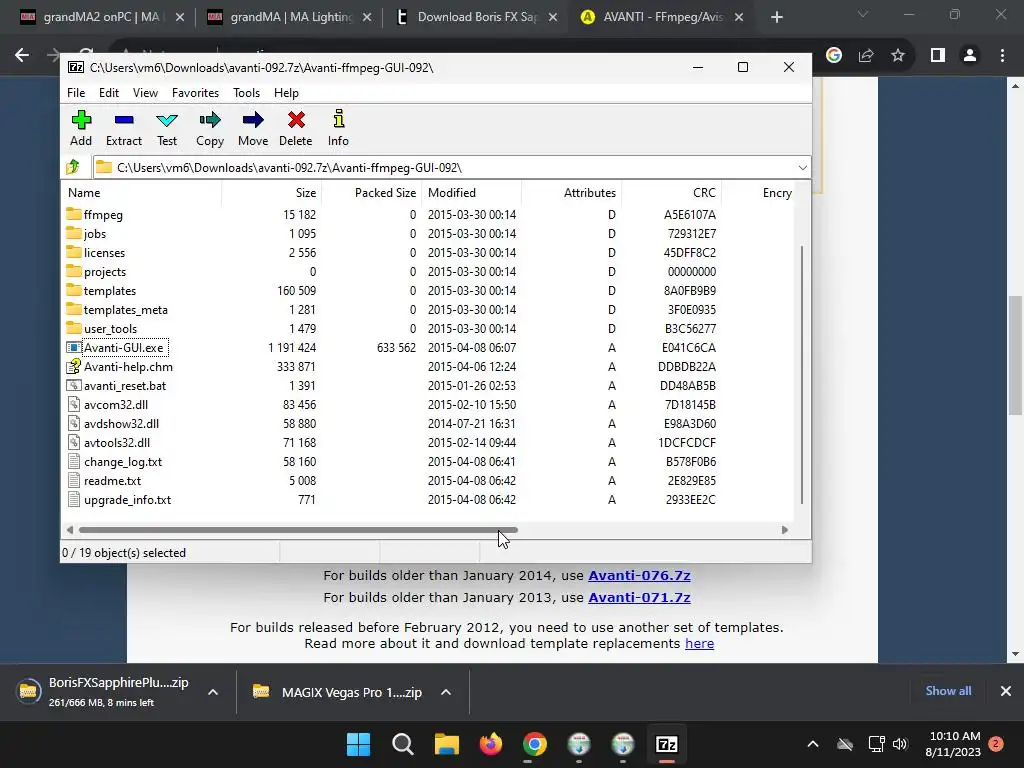Image resolution: width=1024 pixels, height=768 pixels.
Task: Switch to grandMA2 onPC browser tab
Action: click(101, 17)
